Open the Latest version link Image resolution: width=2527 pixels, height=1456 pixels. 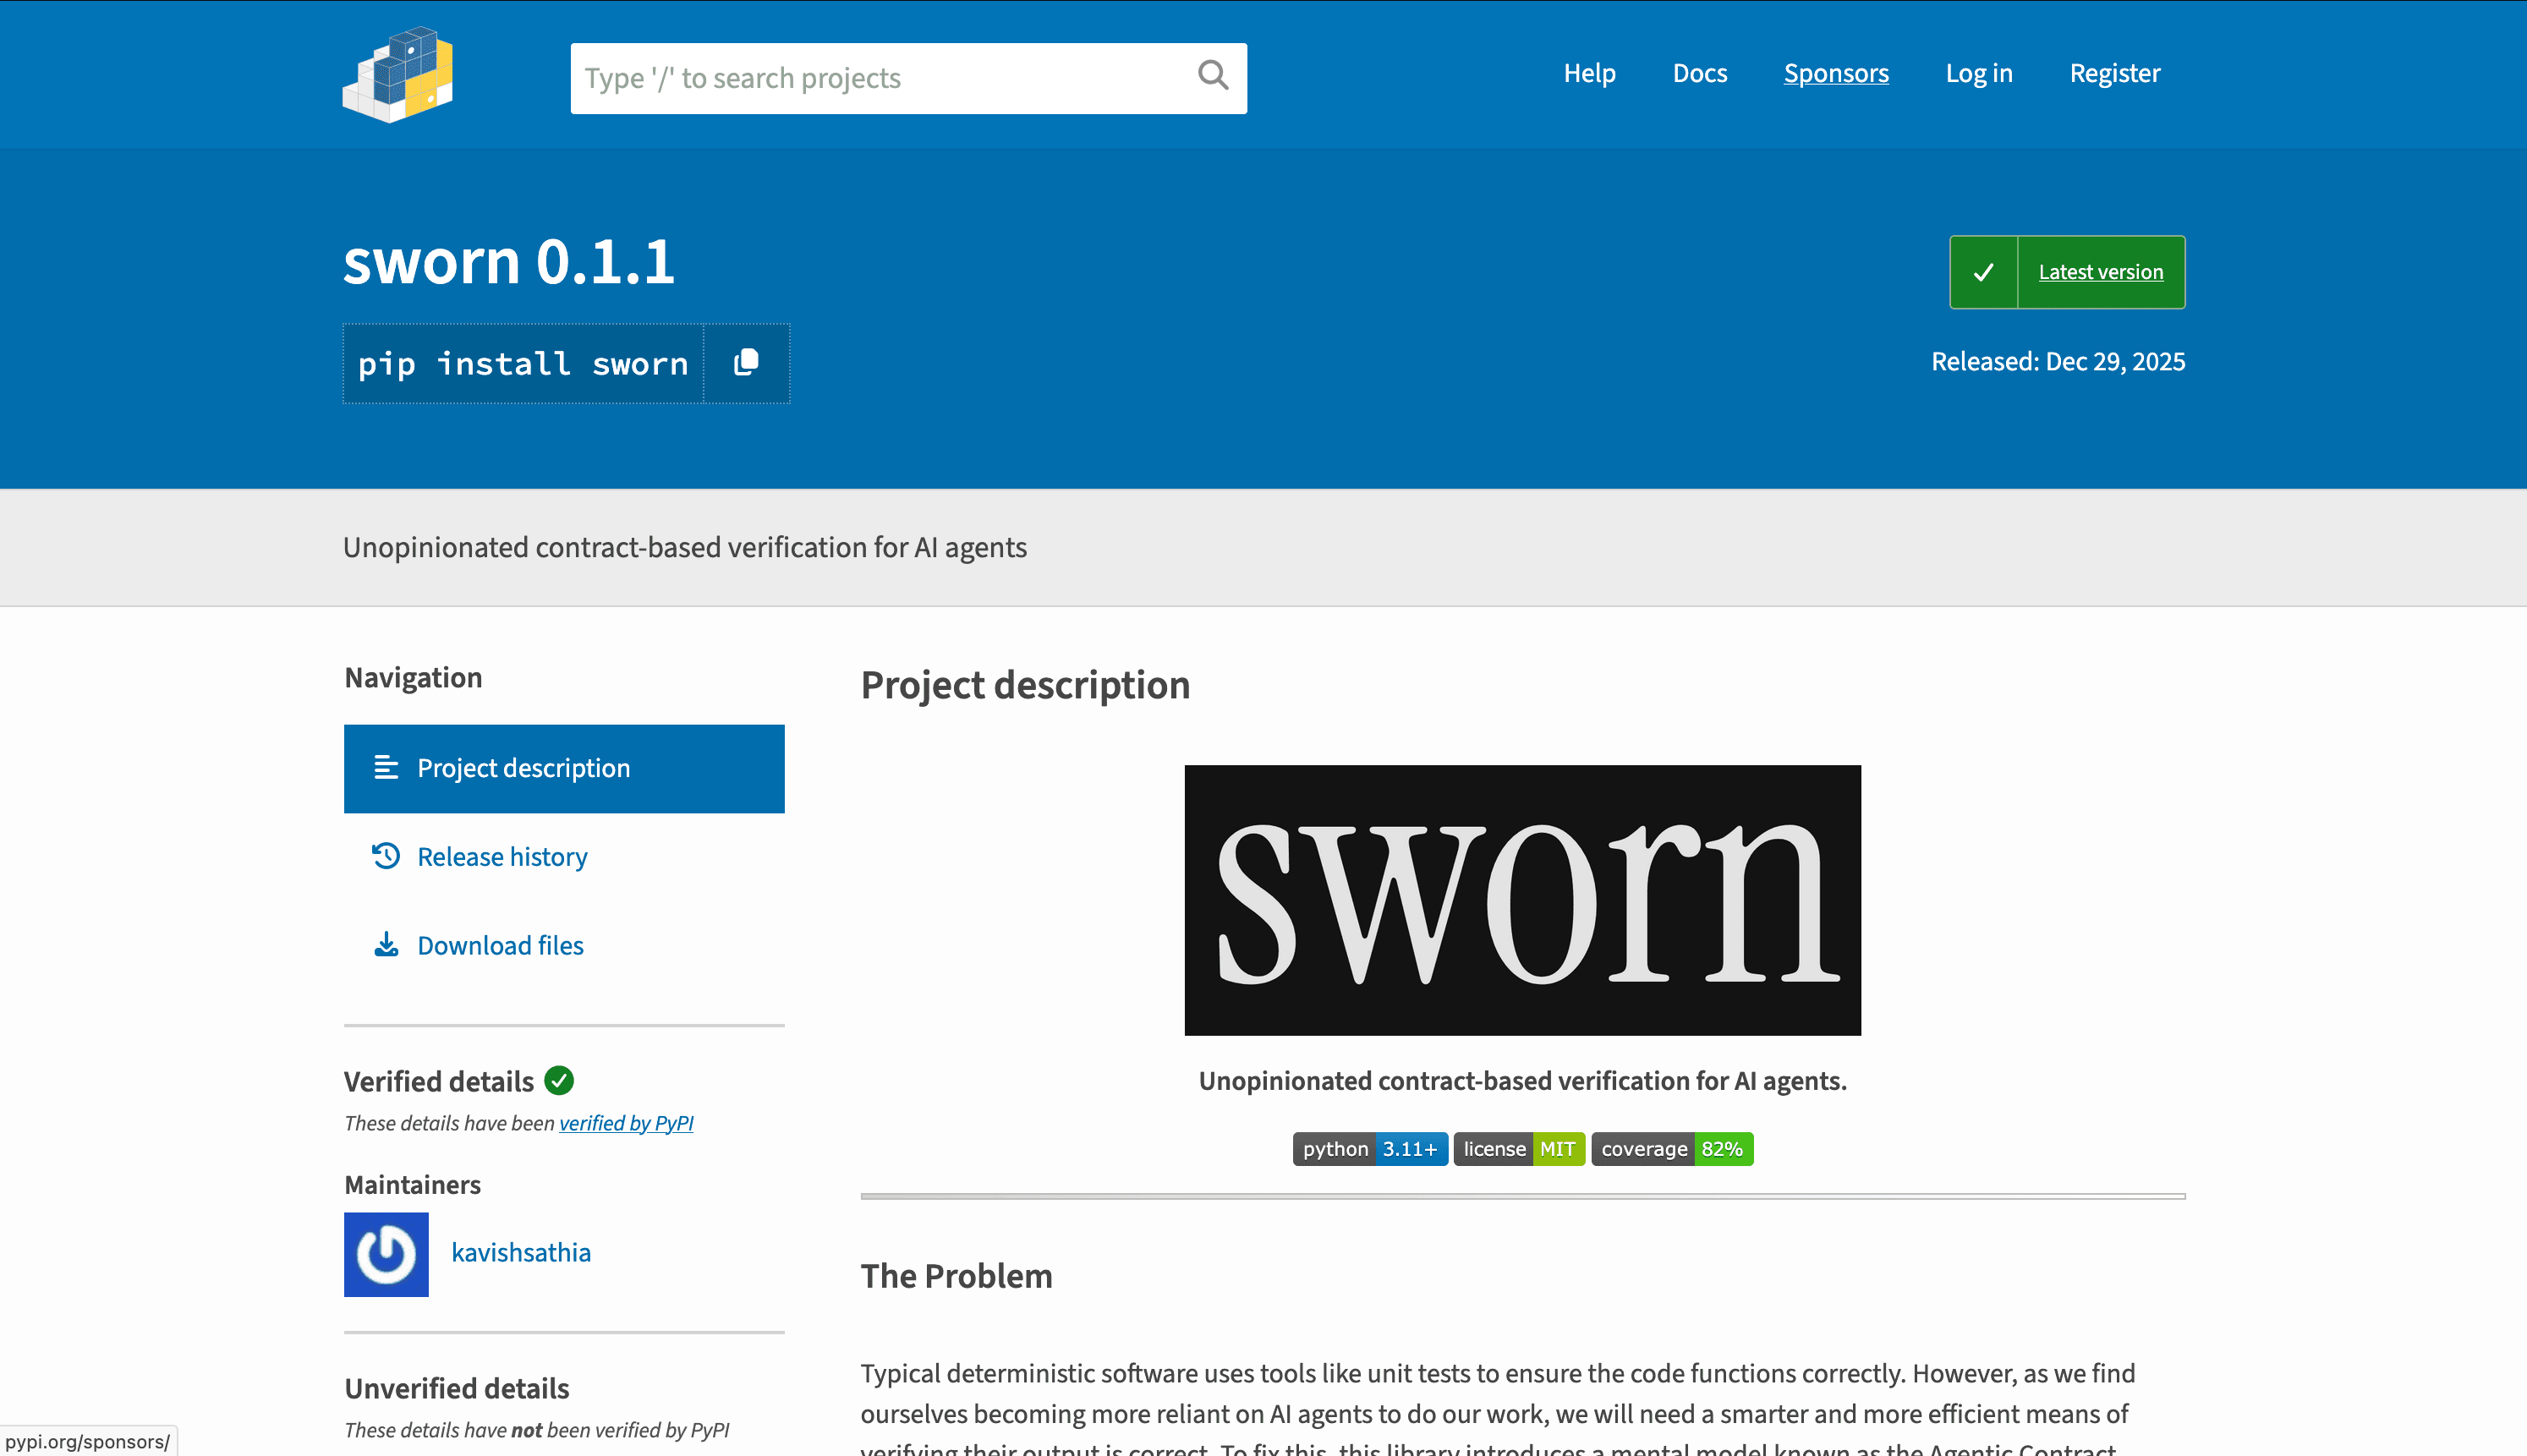(2100, 271)
